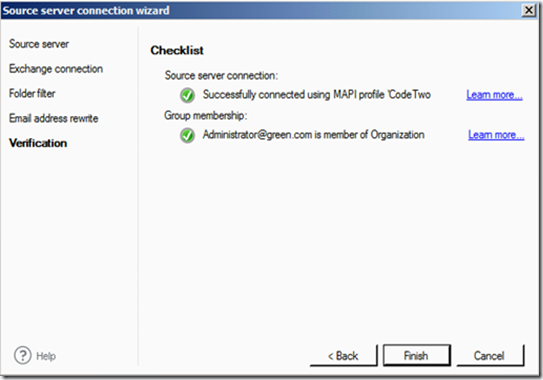This screenshot has width=543, height=380.
Task: Click the Help question mark icon
Action: pyautogui.click(x=23, y=355)
